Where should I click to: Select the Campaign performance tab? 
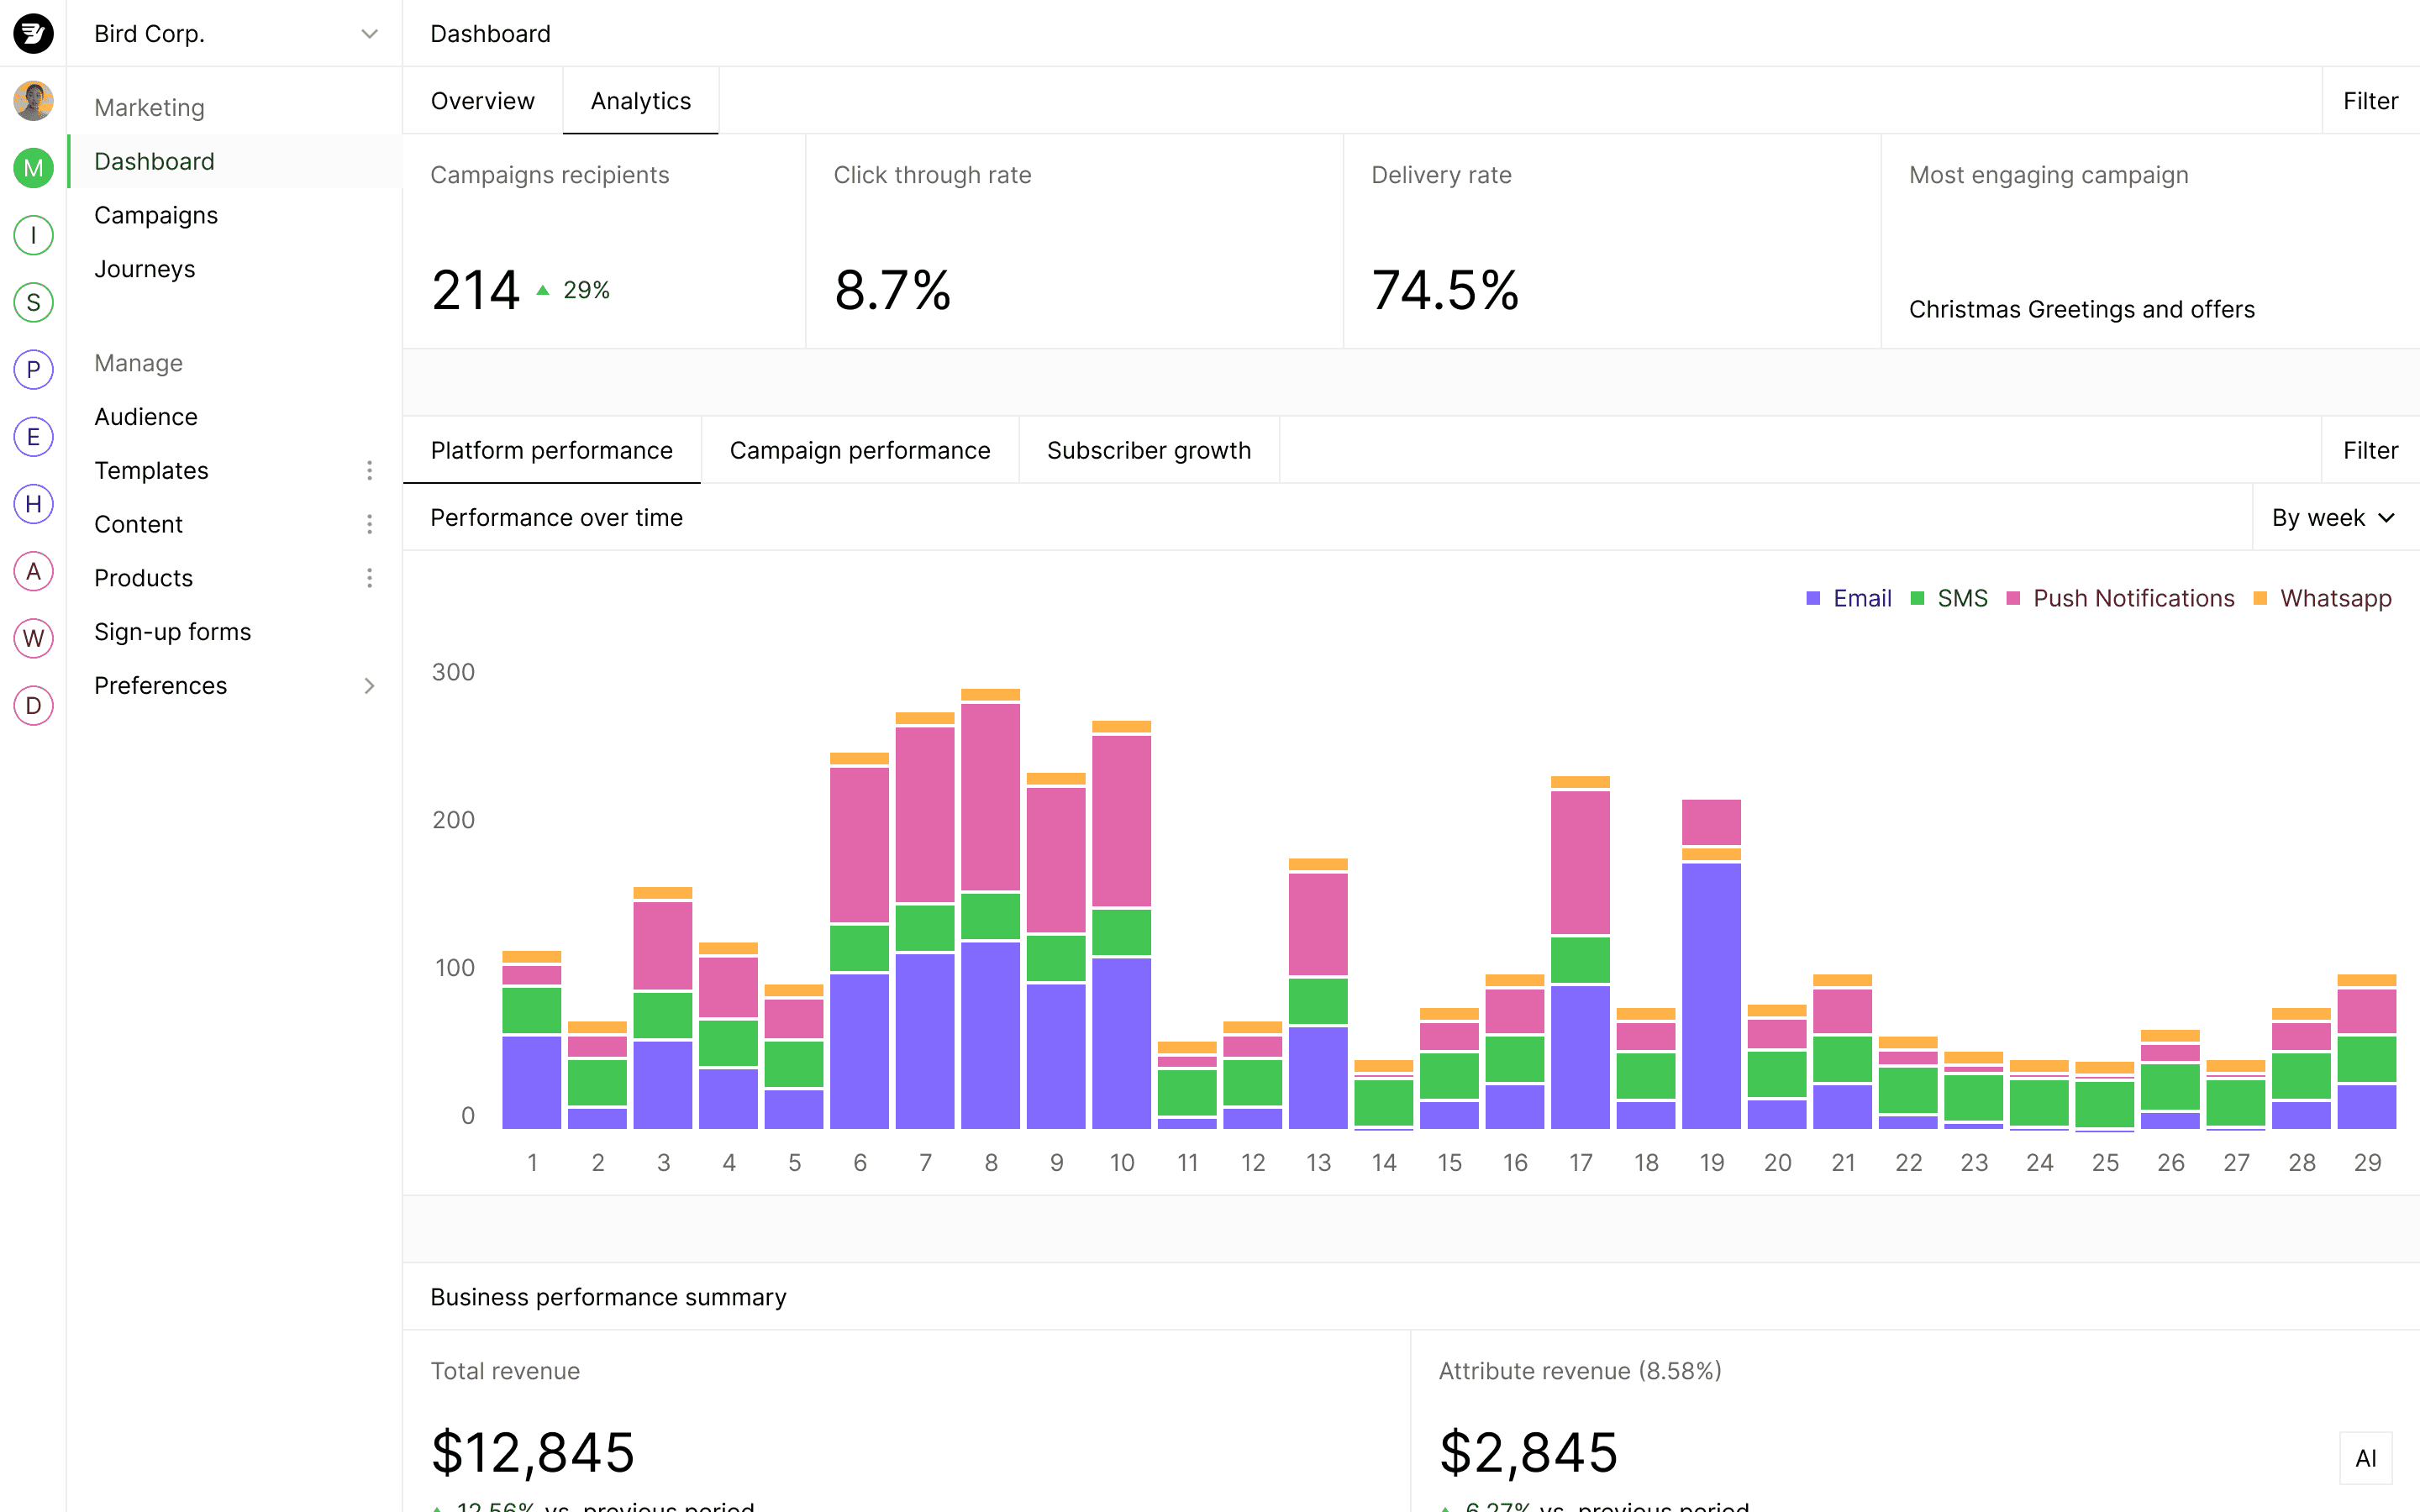[860, 449]
